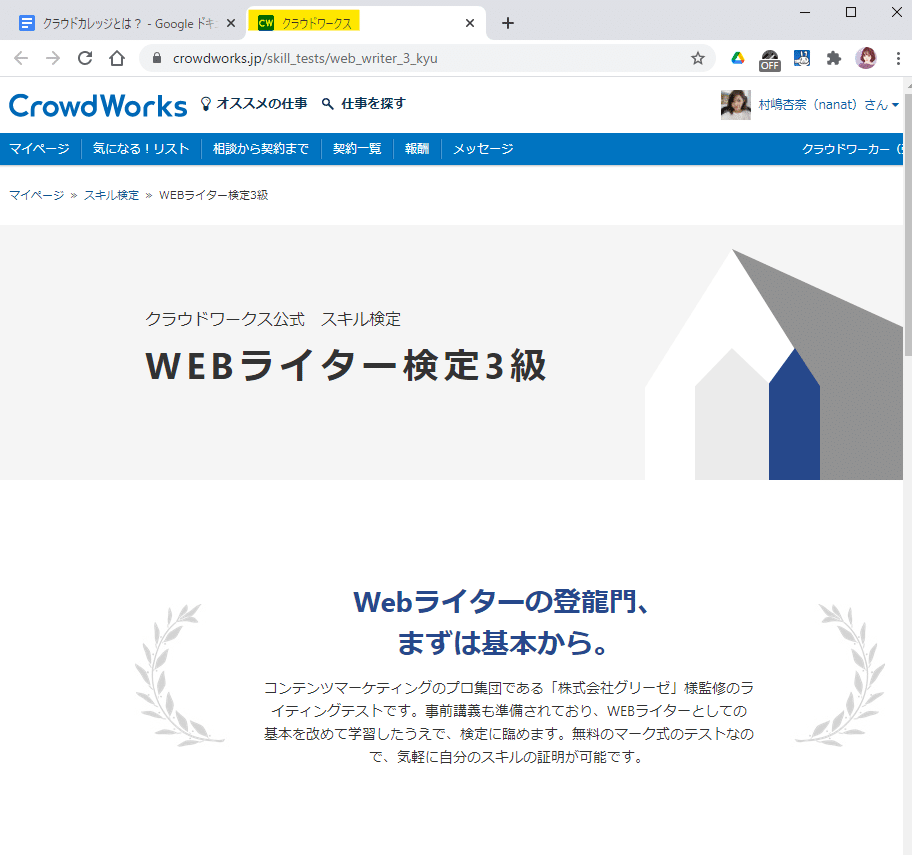
Task: Open the 村嶋杏奈さん account dropdown
Action: click(x=810, y=104)
